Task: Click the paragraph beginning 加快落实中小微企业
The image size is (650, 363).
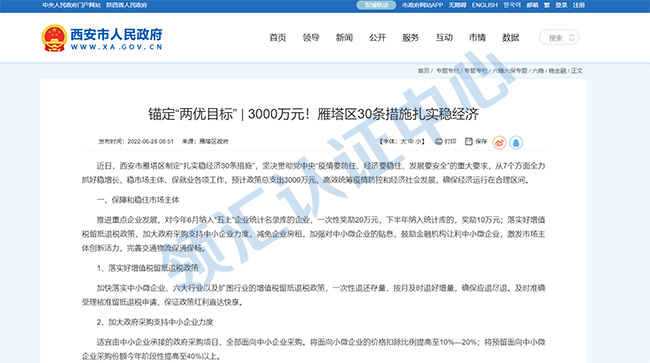Action: tap(313, 295)
